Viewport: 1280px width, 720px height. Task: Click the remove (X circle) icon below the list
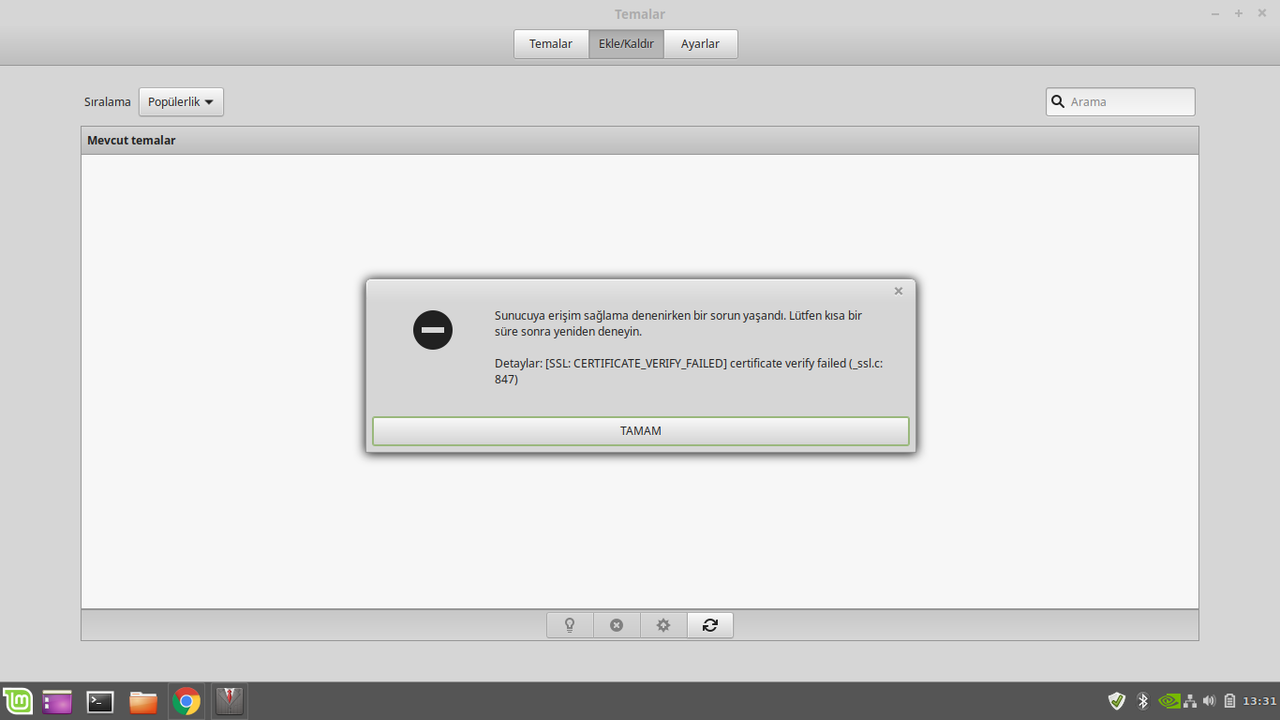coord(617,625)
